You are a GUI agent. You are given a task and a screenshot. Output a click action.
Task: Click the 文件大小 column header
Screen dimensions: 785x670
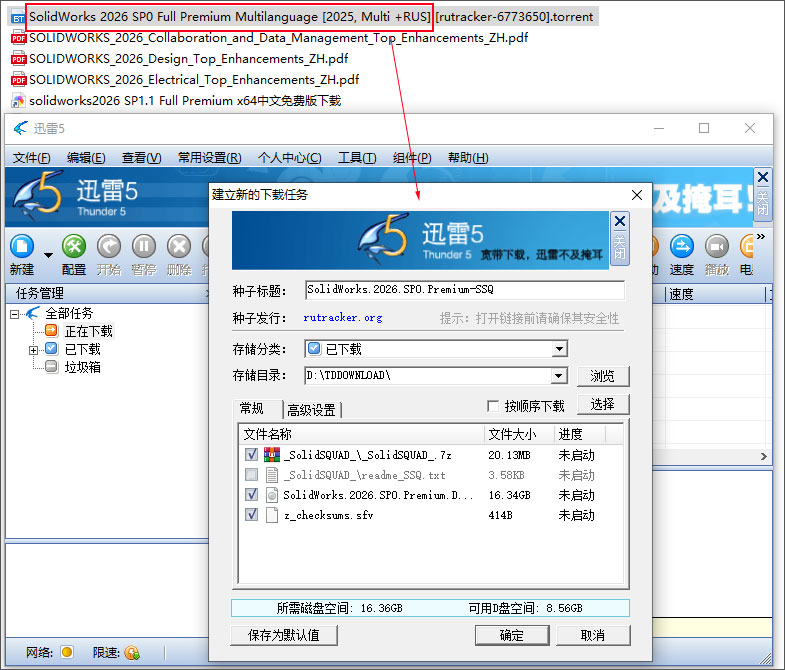point(520,434)
